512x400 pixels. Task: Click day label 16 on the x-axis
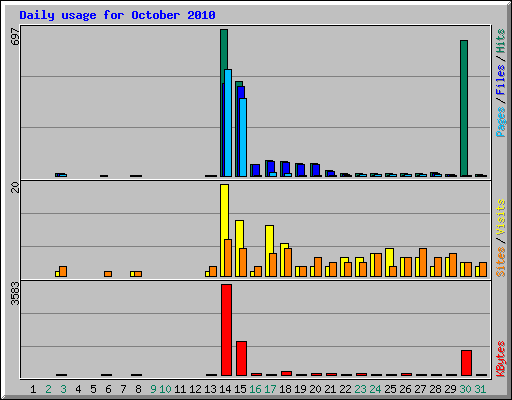tap(255, 389)
